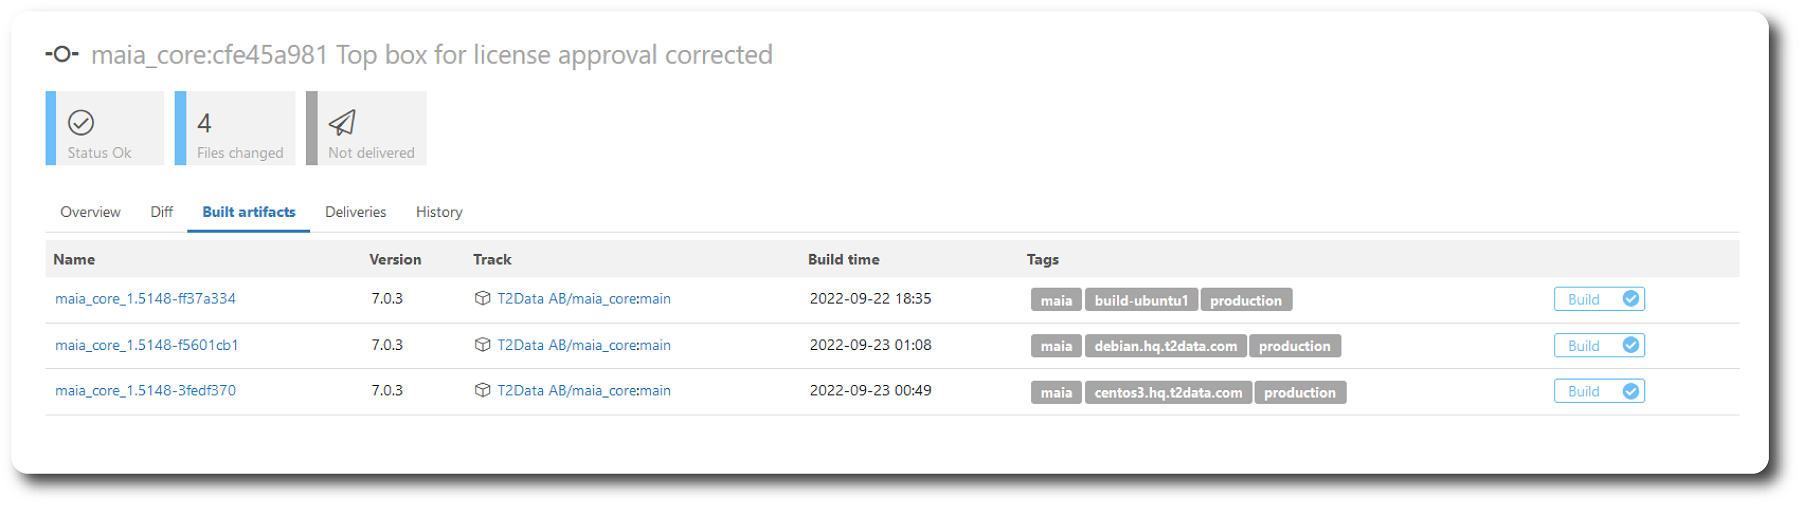Viewport: 1800px width, 505px height.
Task: Open artifact maia_core_1.5148-f5601cb1 link
Action: pos(147,344)
